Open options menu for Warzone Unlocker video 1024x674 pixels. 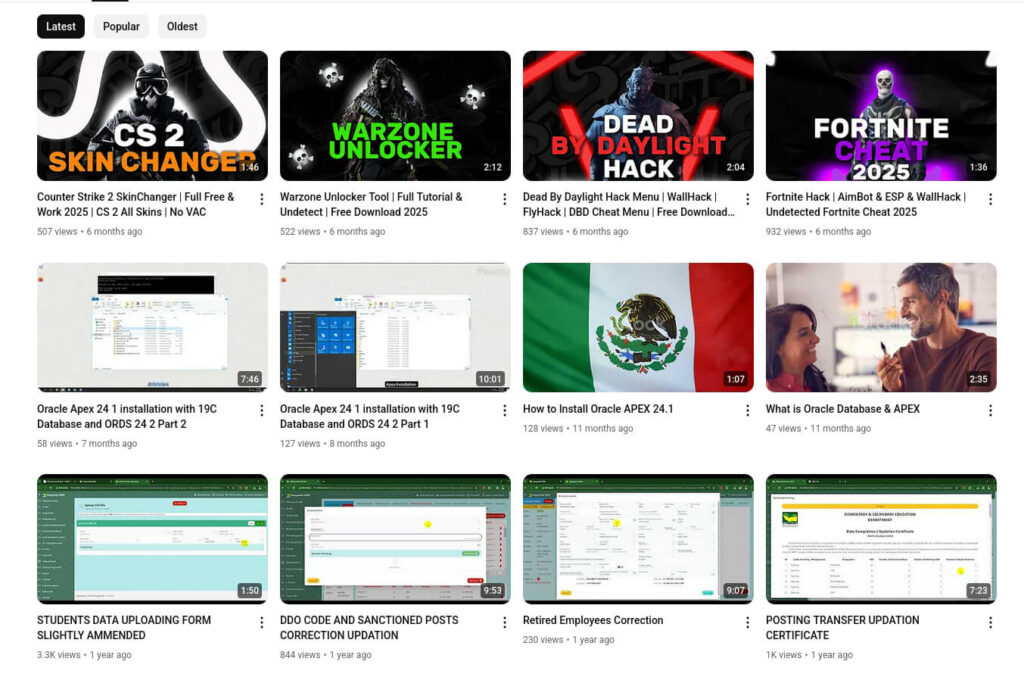tap(504, 198)
